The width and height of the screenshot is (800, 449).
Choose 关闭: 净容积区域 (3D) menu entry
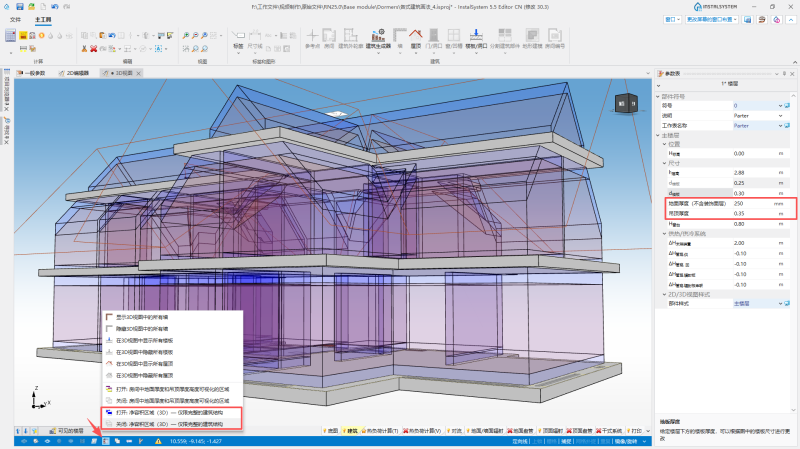[169, 424]
